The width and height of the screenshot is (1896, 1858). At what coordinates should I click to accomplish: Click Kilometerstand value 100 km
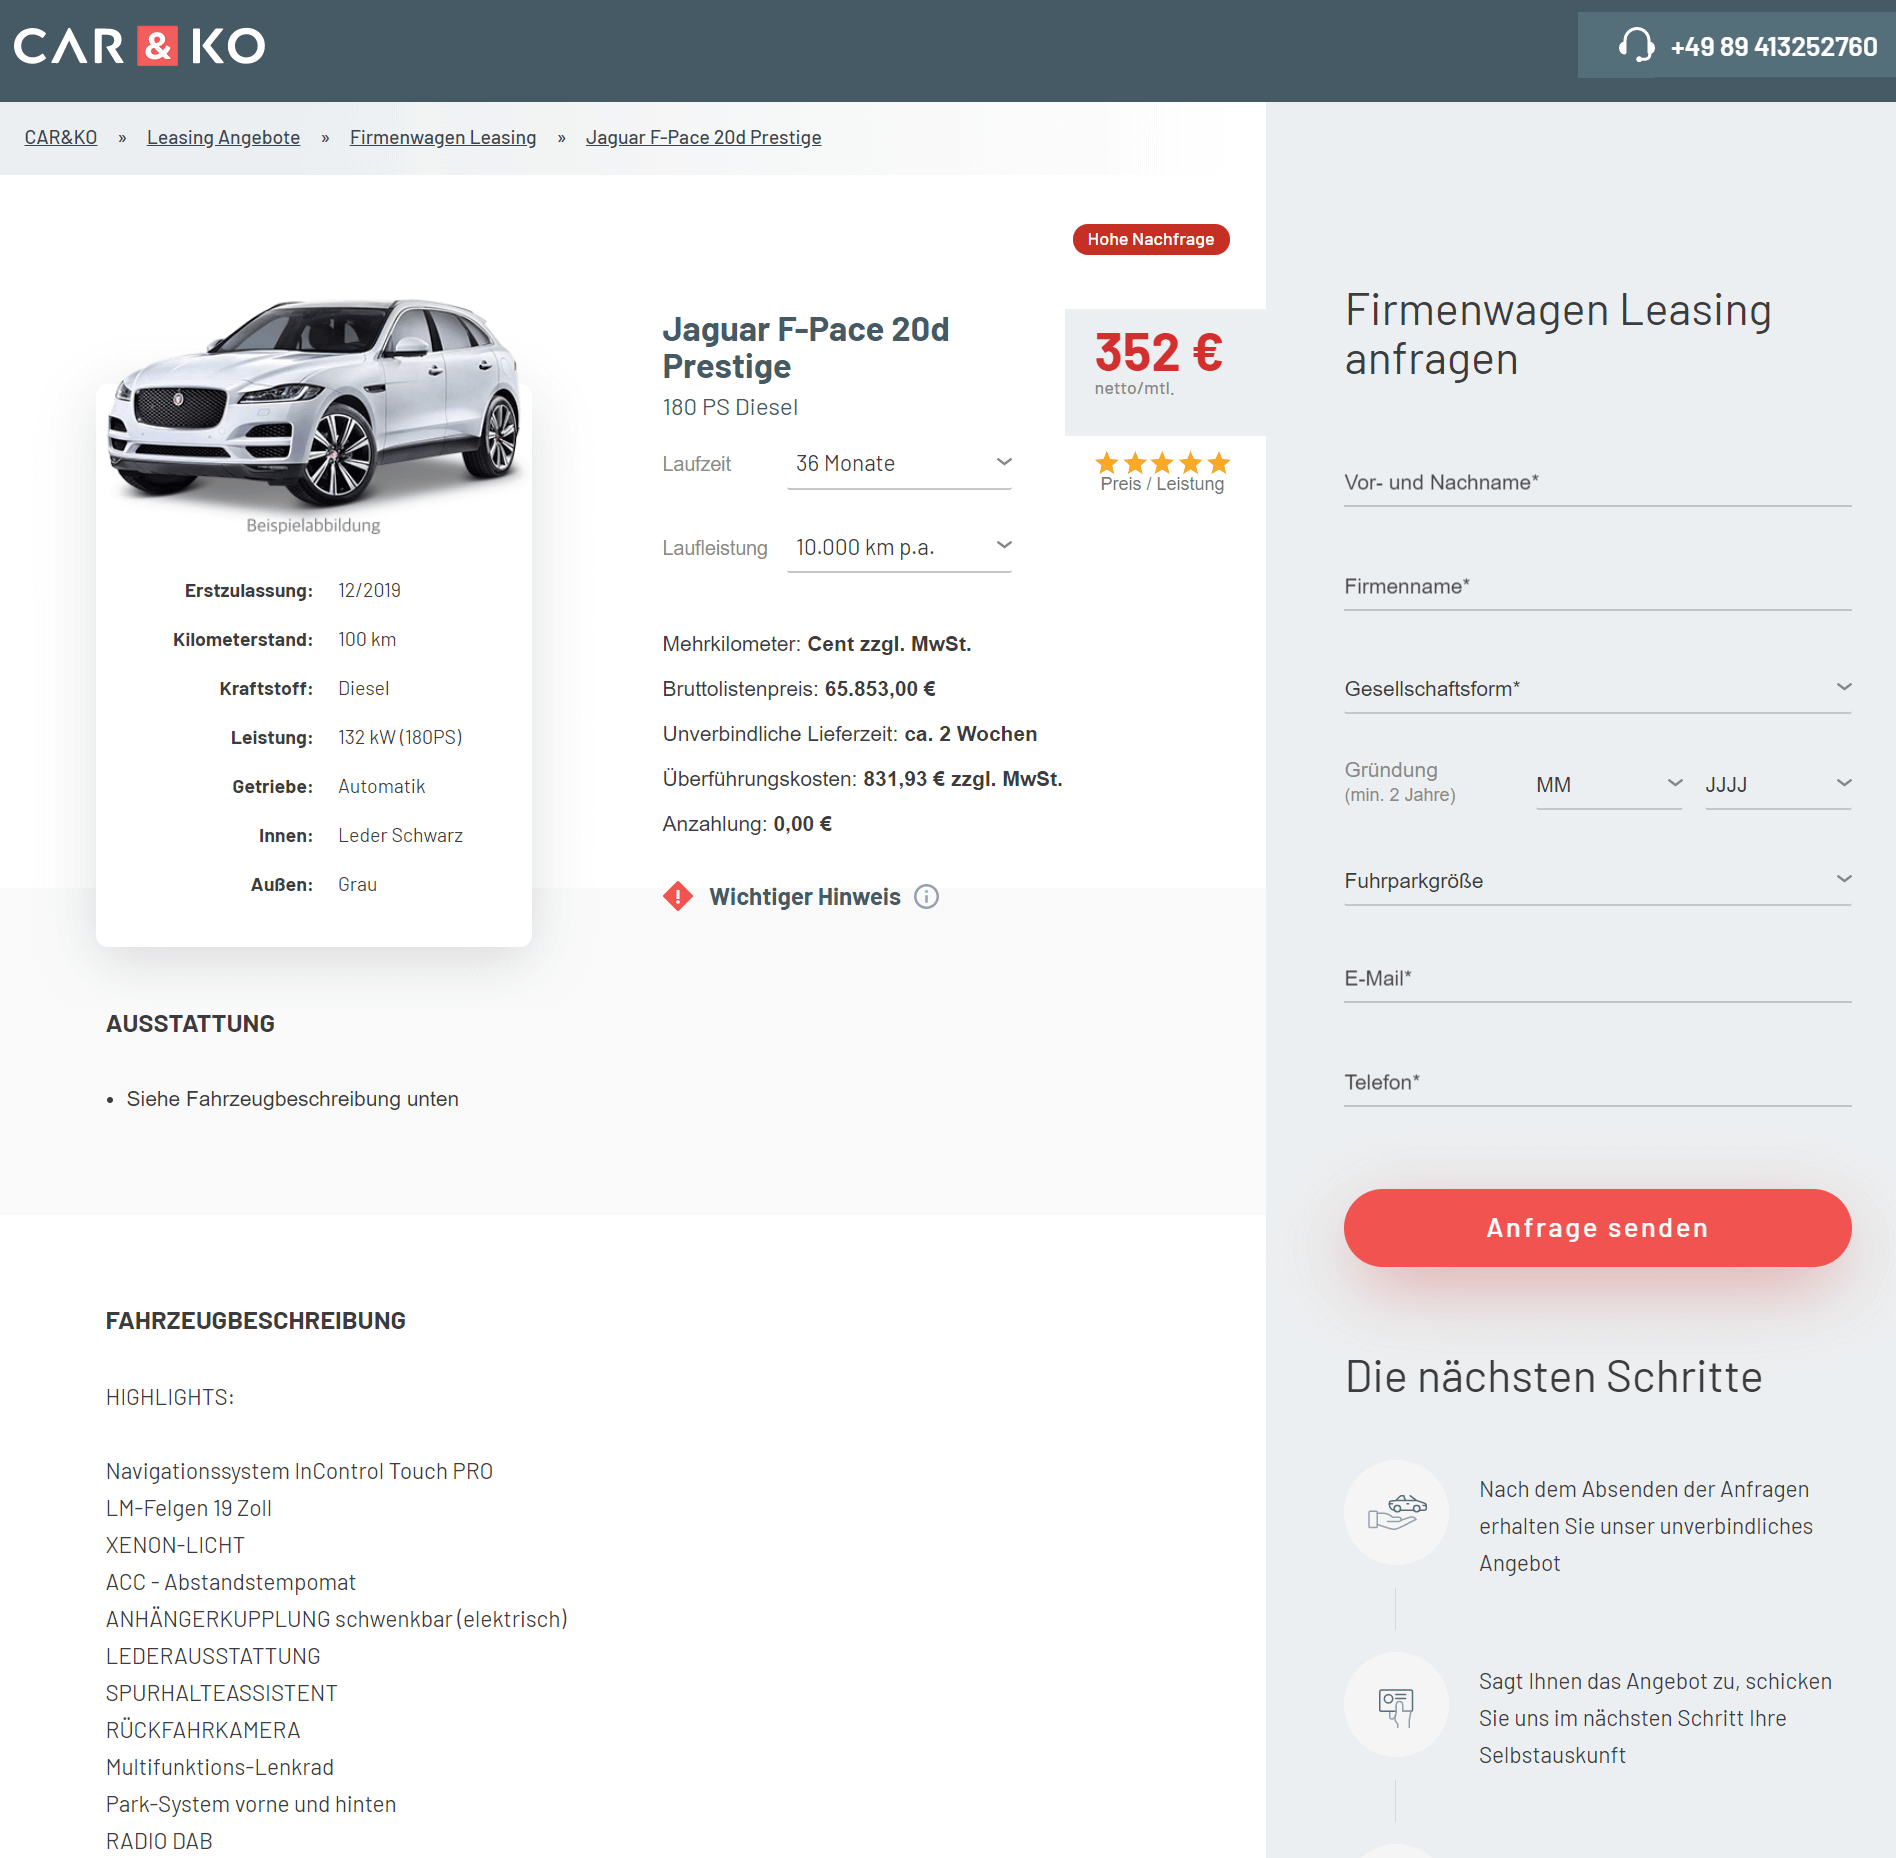tap(367, 639)
